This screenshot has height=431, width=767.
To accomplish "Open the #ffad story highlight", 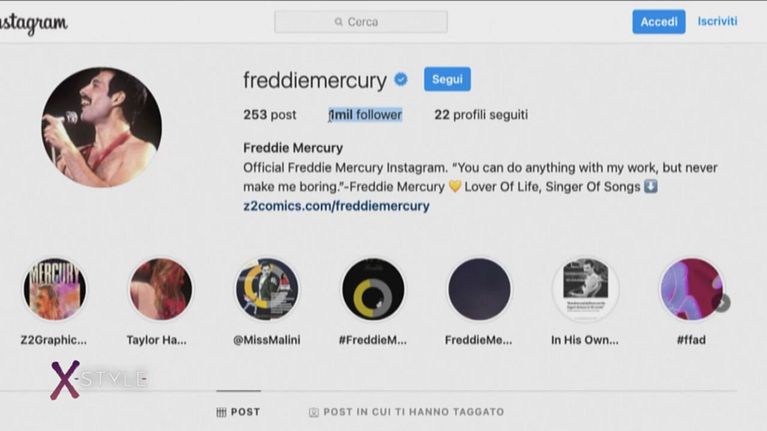I will (x=691, y=289).
